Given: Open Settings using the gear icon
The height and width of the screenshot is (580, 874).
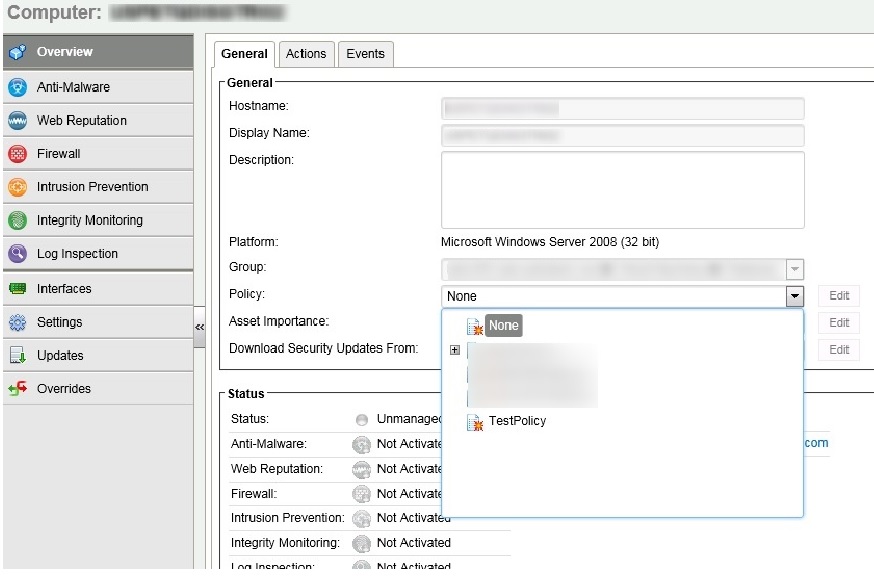Looking at the screenshot, I should tap(17, 322).
